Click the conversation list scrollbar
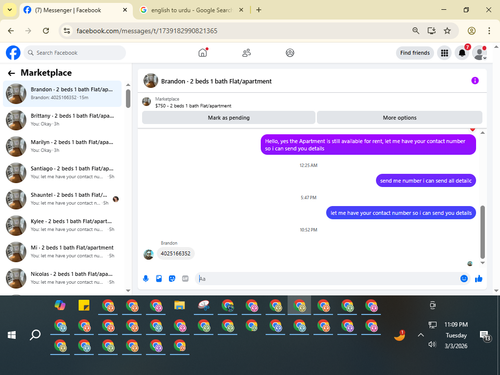Image resolution: width=500 pixels, height=375 pixels. point(128,99)
